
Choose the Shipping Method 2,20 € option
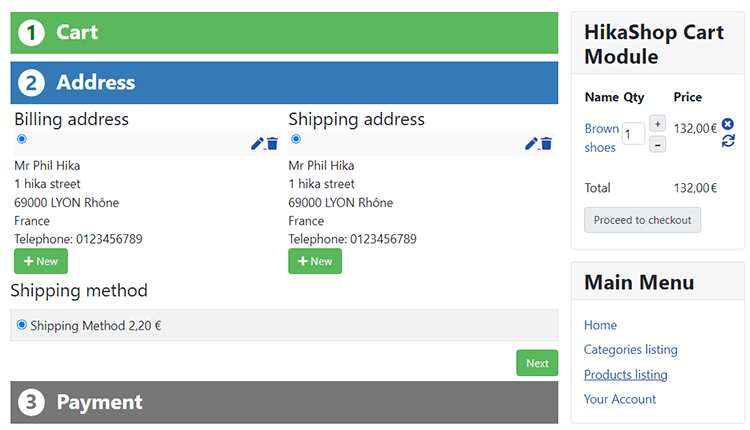click(x=22, y=325)
